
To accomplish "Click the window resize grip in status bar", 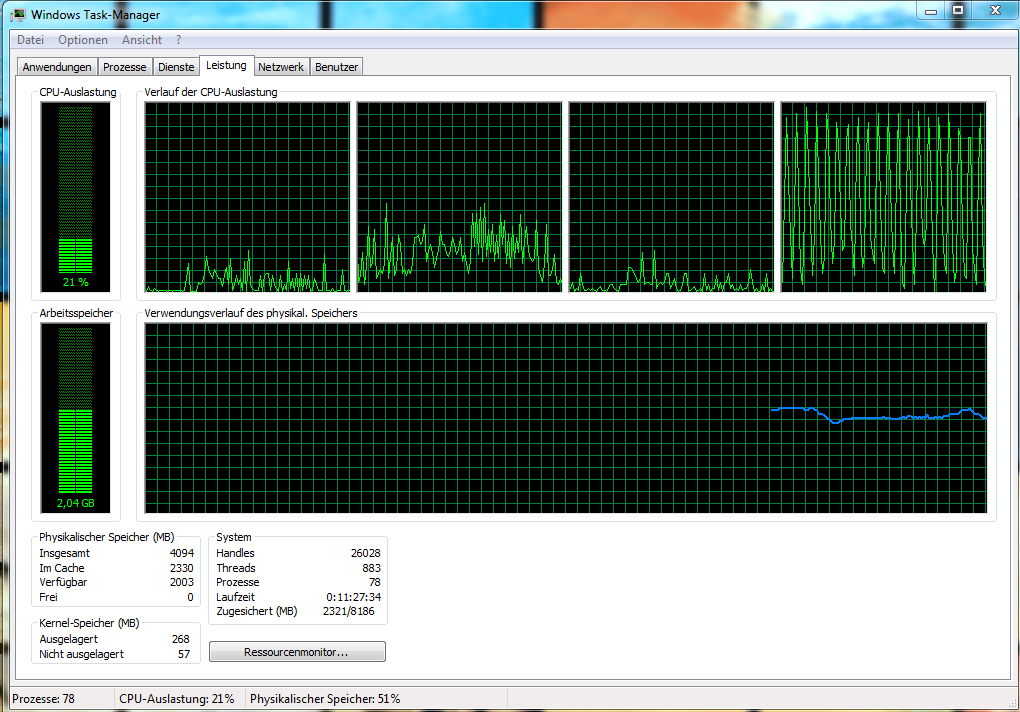I will [1012, 703].
